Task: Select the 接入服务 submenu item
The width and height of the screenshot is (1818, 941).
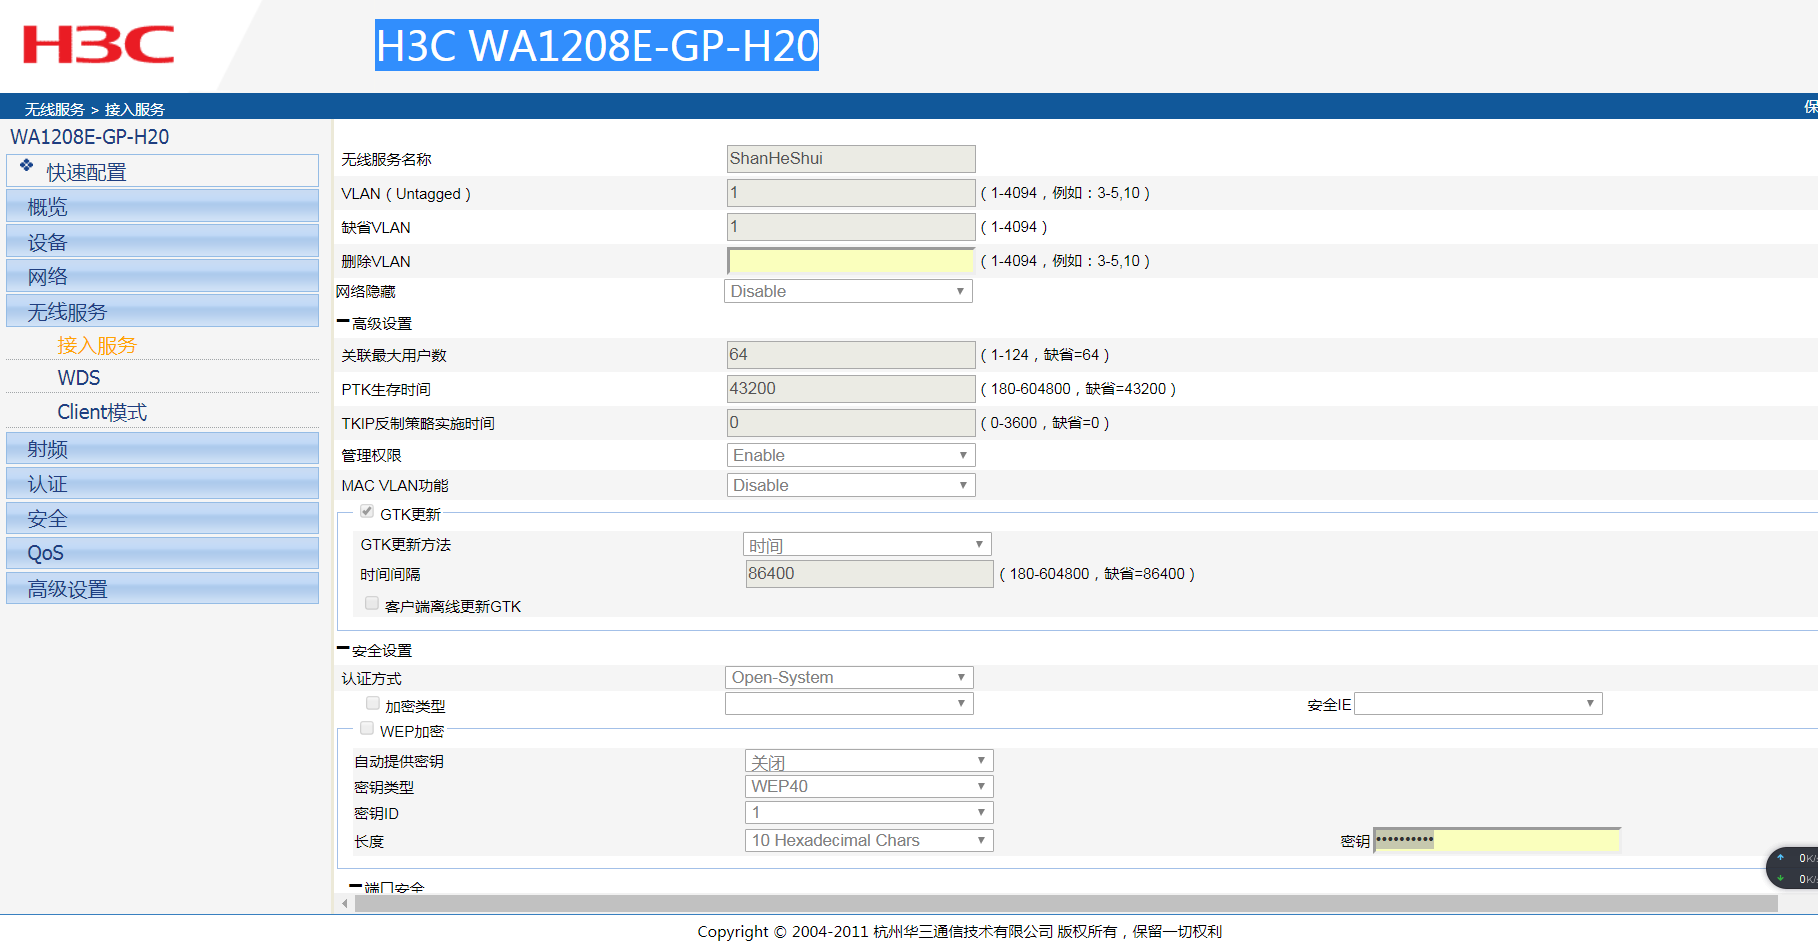Action: (x=97, y=345)
